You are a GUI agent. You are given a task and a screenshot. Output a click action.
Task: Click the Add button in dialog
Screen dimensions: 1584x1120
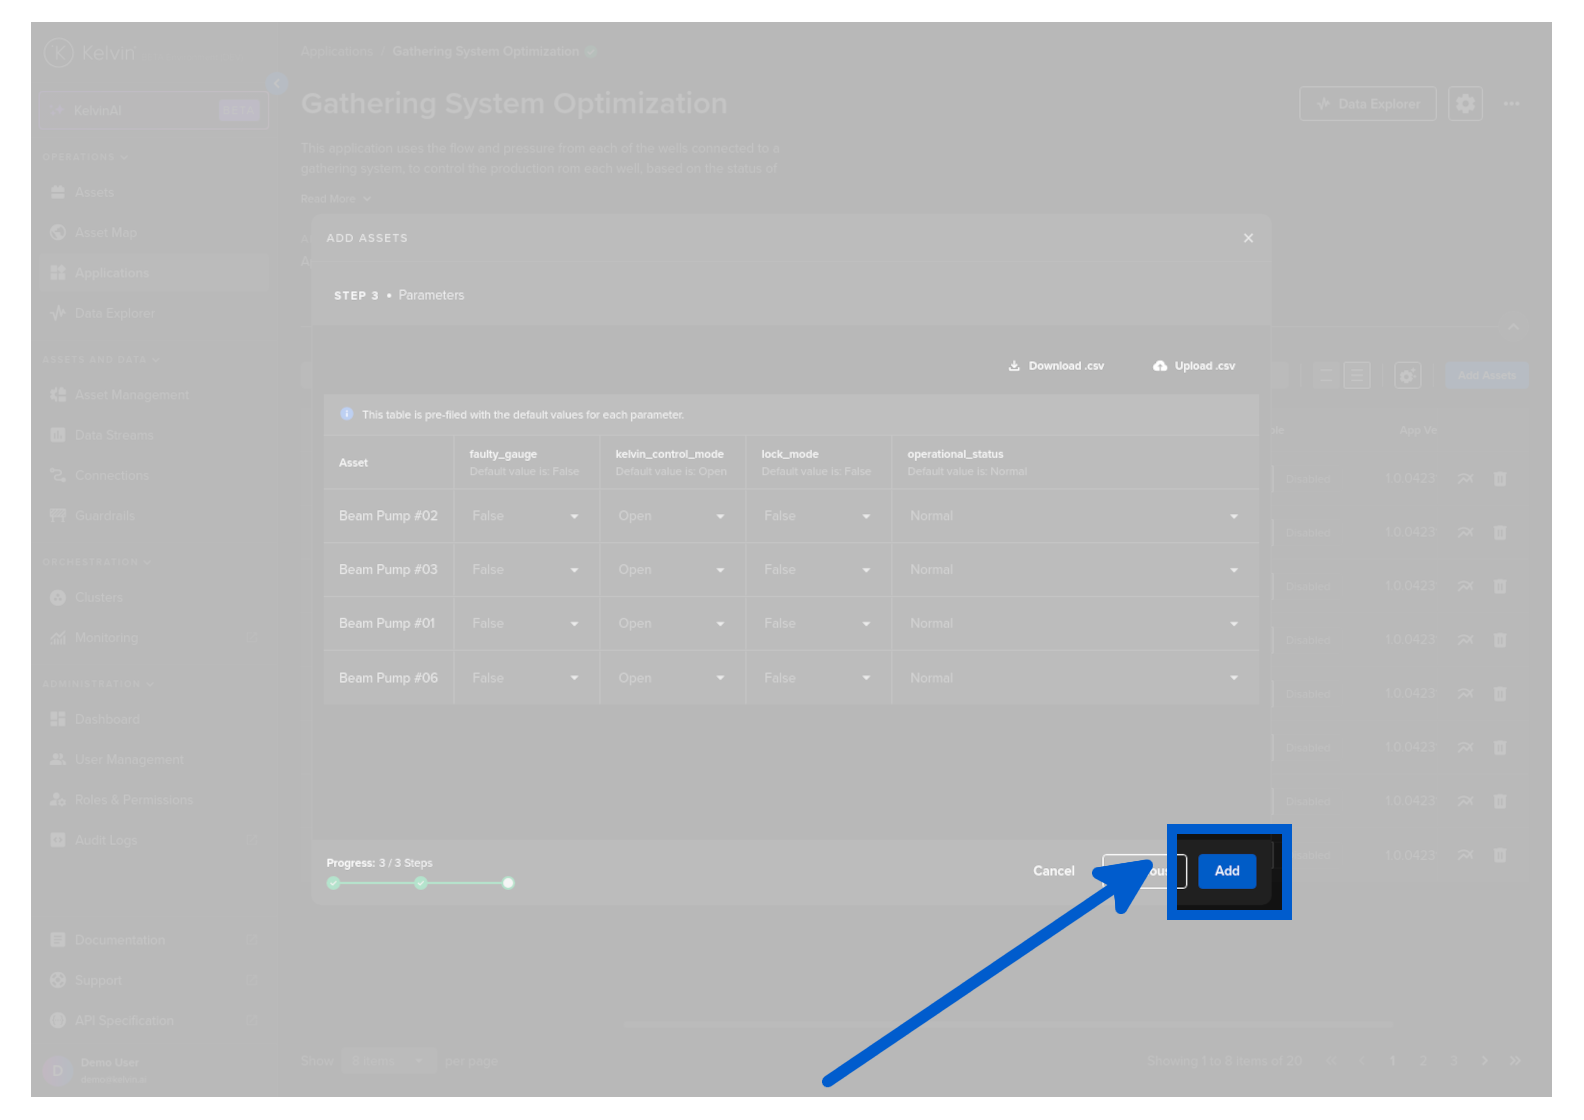[x=1226, y=871]
